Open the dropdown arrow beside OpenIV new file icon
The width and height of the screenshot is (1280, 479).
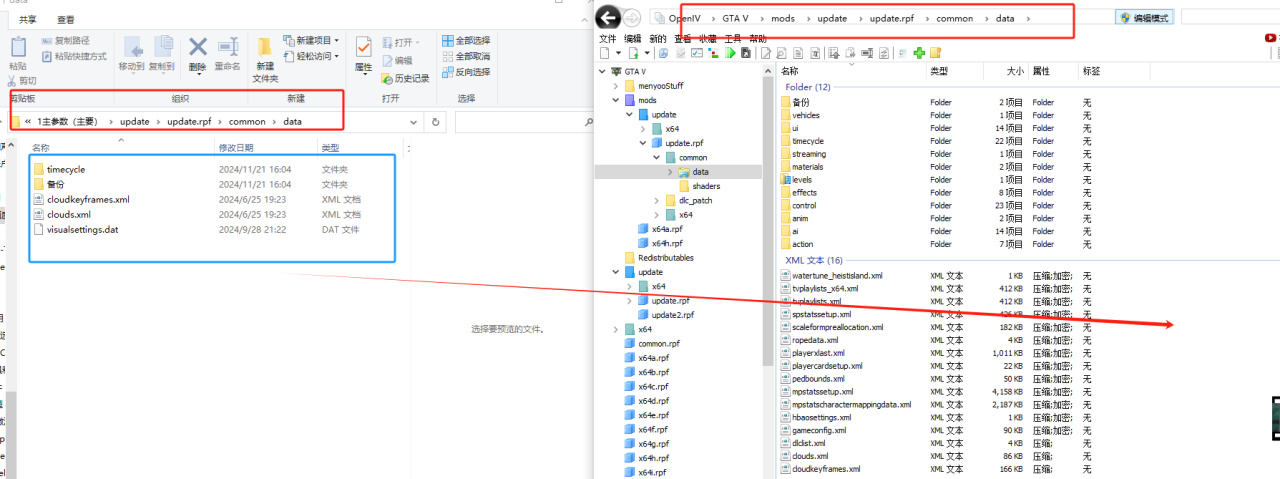click(618, 52)
